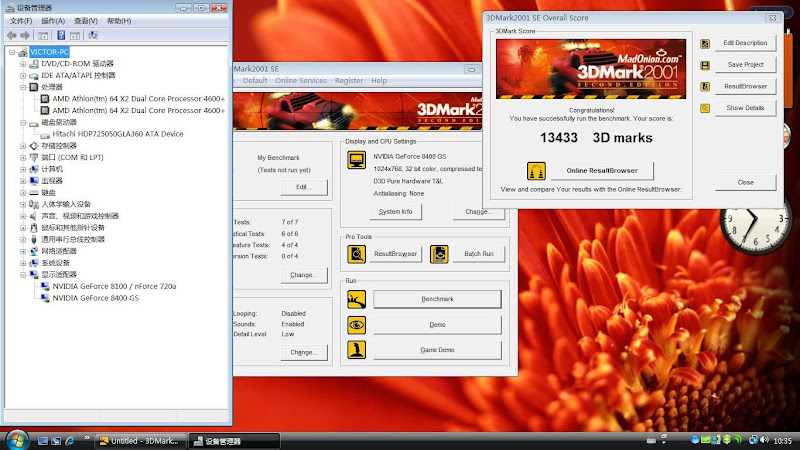Select NVIDIA GeForce 8400 GS device

pyautogui.click(x=95, y=298)
